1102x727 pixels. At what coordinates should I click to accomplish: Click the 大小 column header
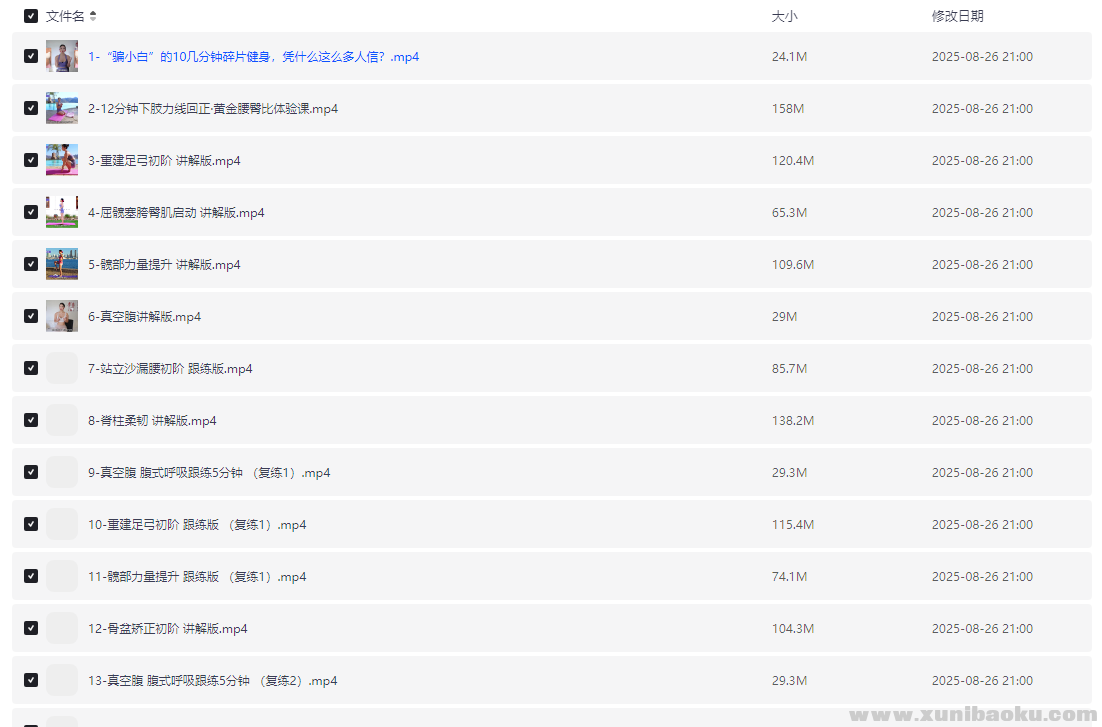pos(784,16)
